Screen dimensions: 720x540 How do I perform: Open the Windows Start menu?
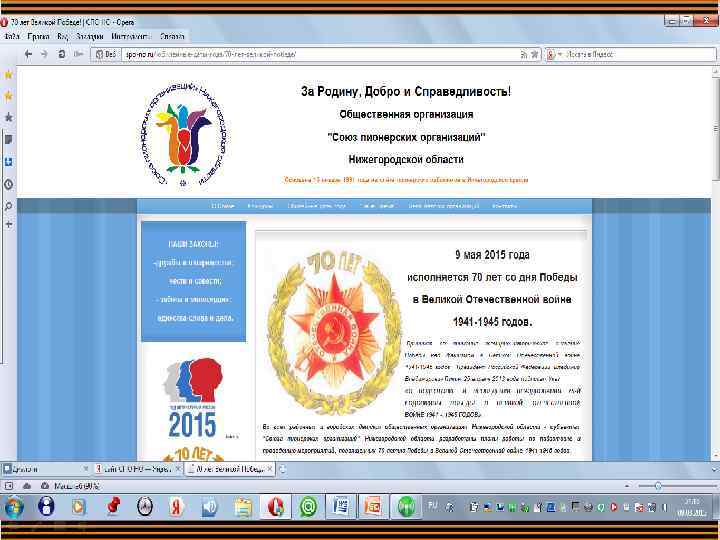tap(13, 507)
